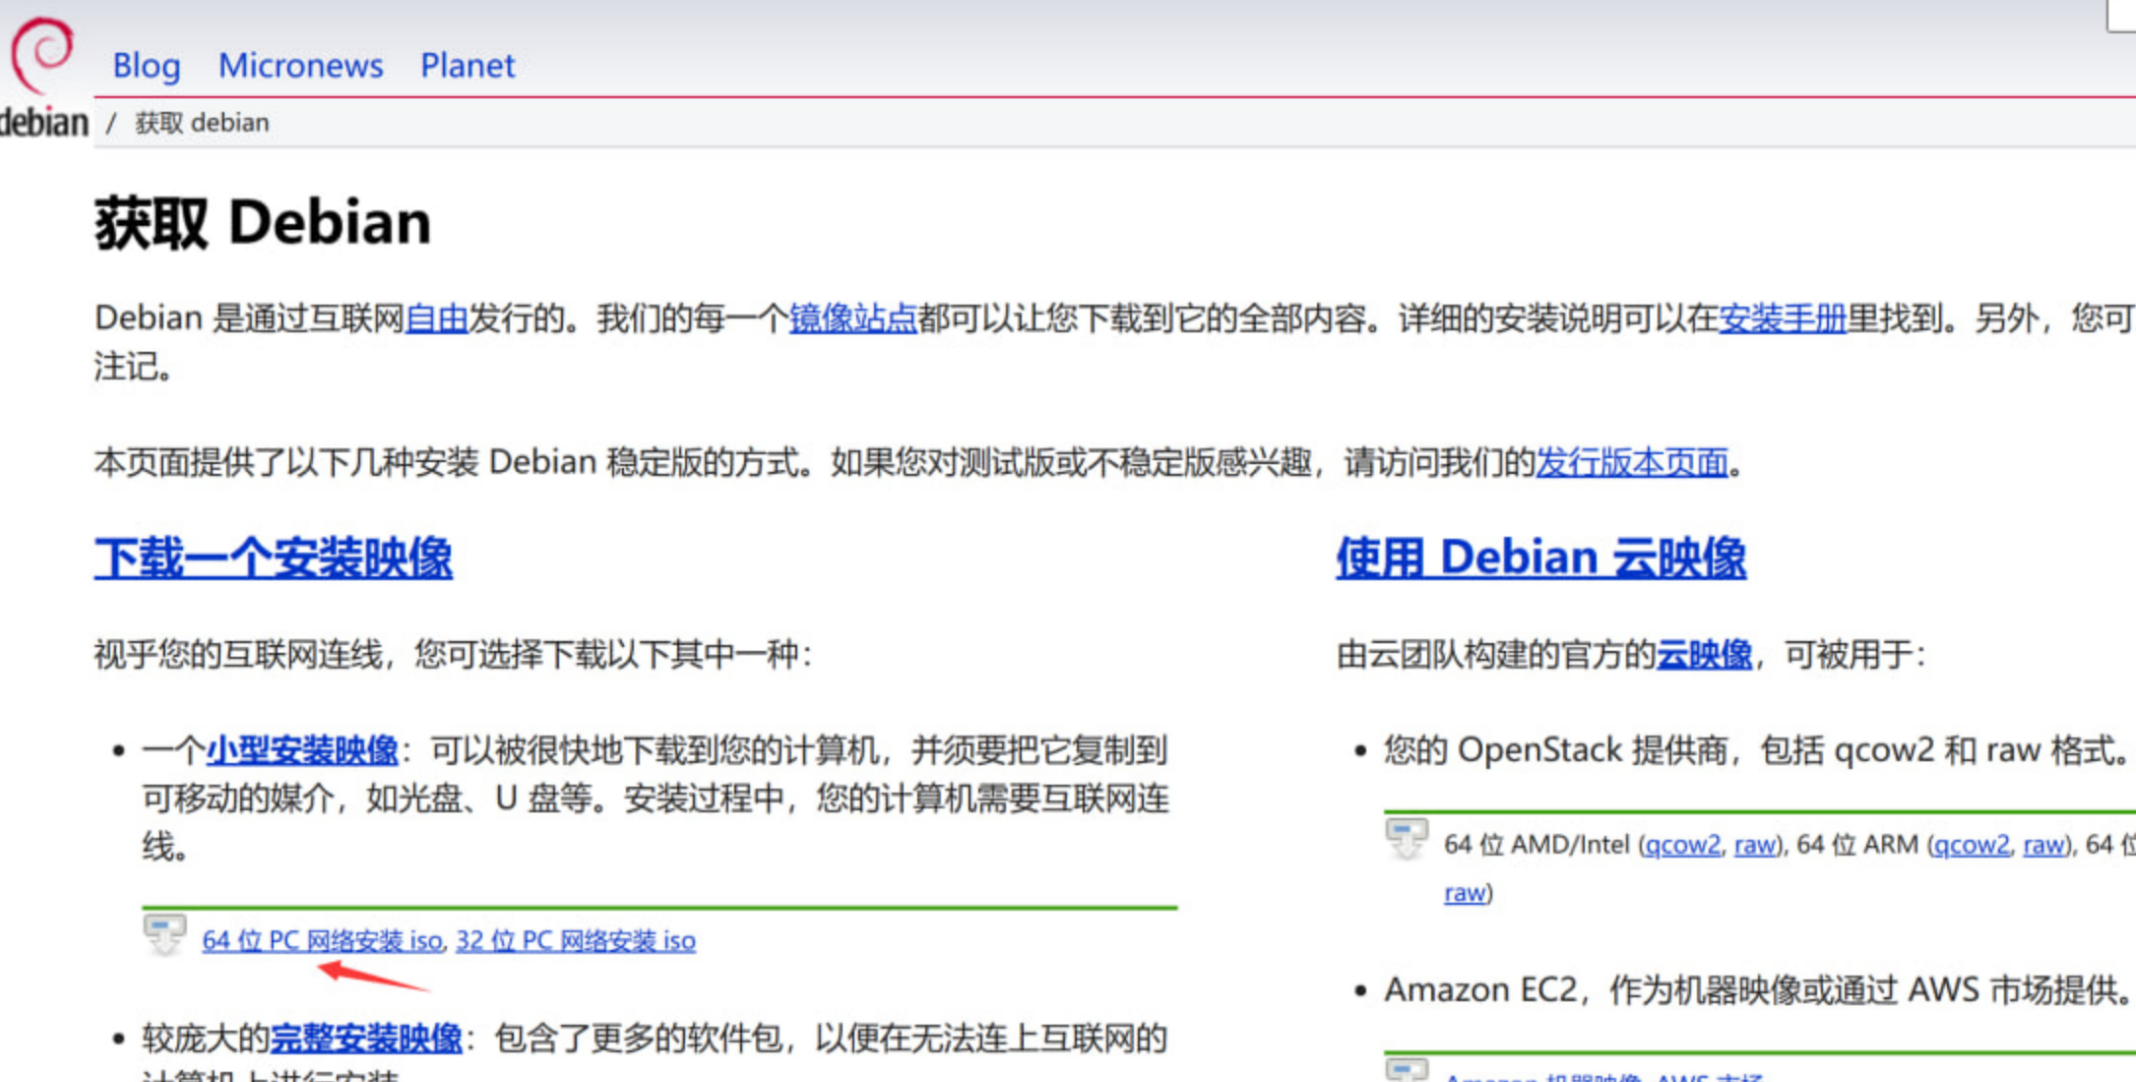This screenshot has width=2136, height=1082.
Task: Open the 发行版本页面 link
Action: [x=1632, y=461]
